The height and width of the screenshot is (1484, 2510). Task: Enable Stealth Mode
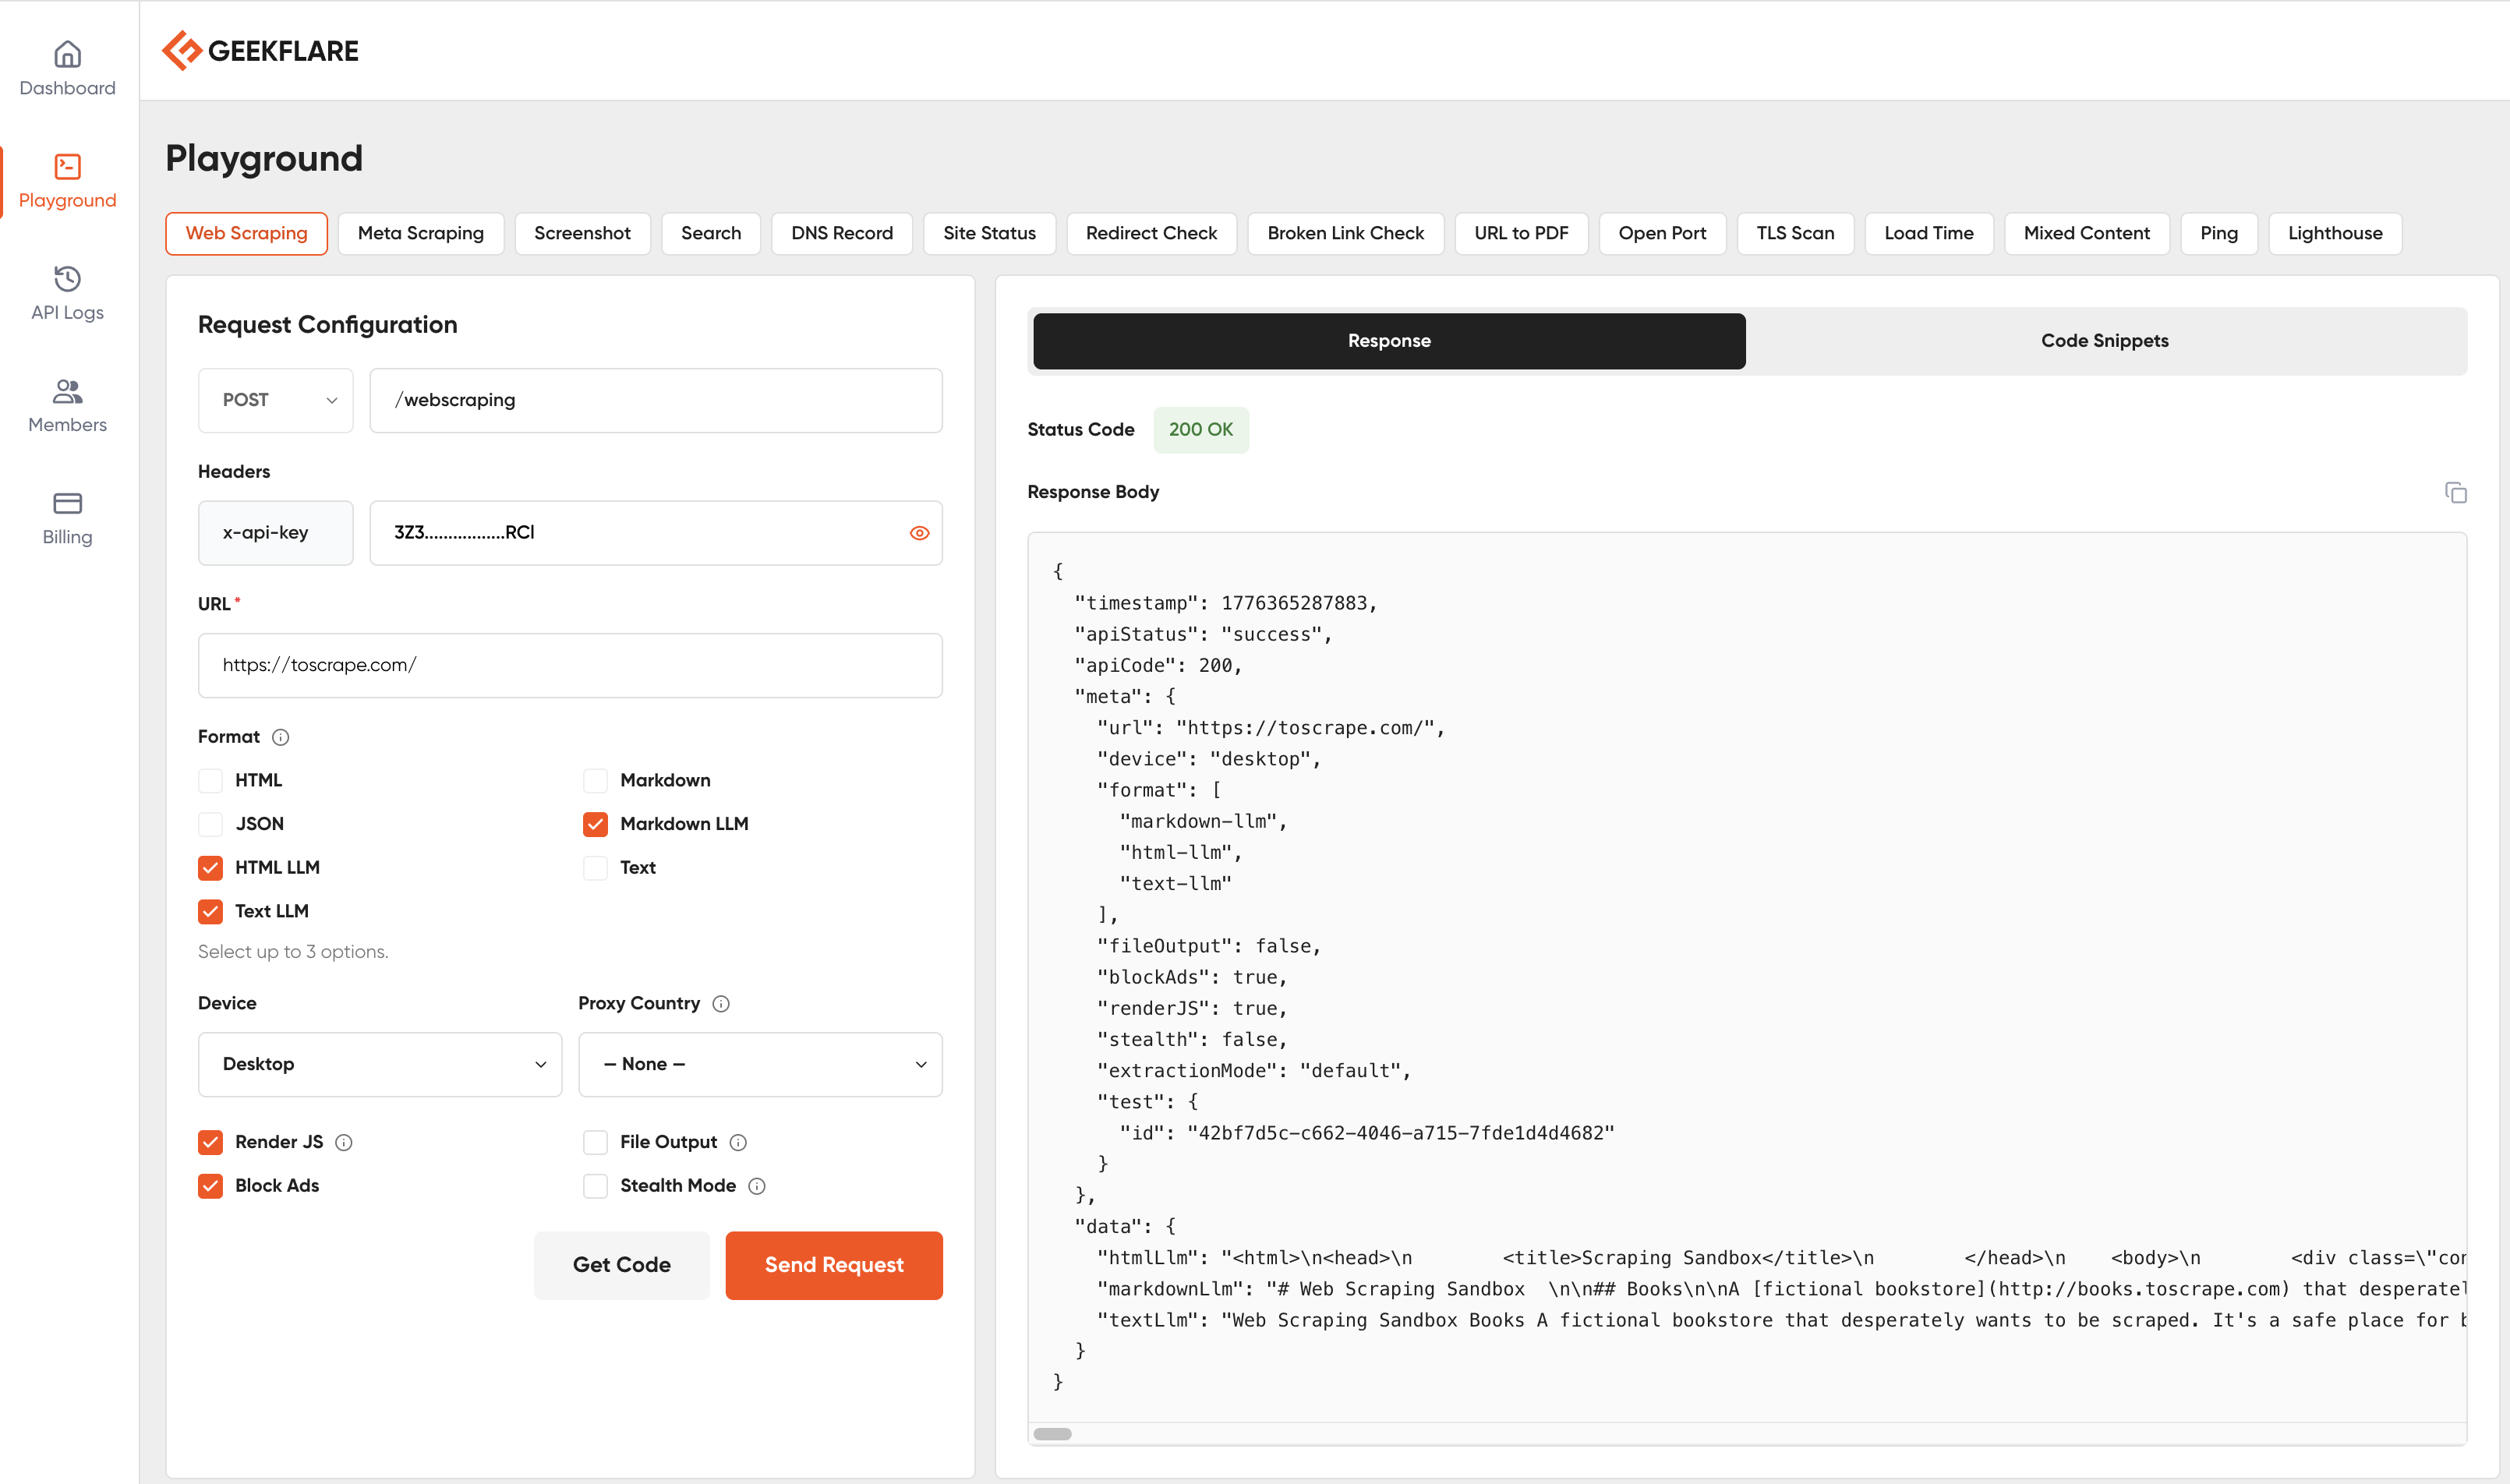coord(596,1186)
